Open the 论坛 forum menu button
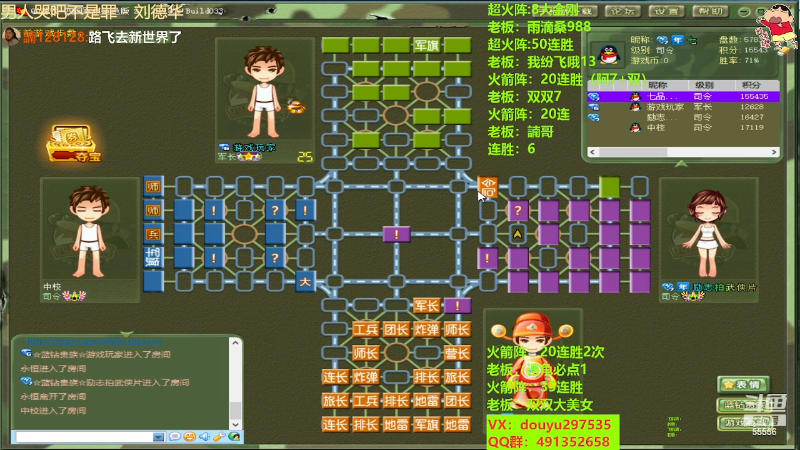 point(623,11)
